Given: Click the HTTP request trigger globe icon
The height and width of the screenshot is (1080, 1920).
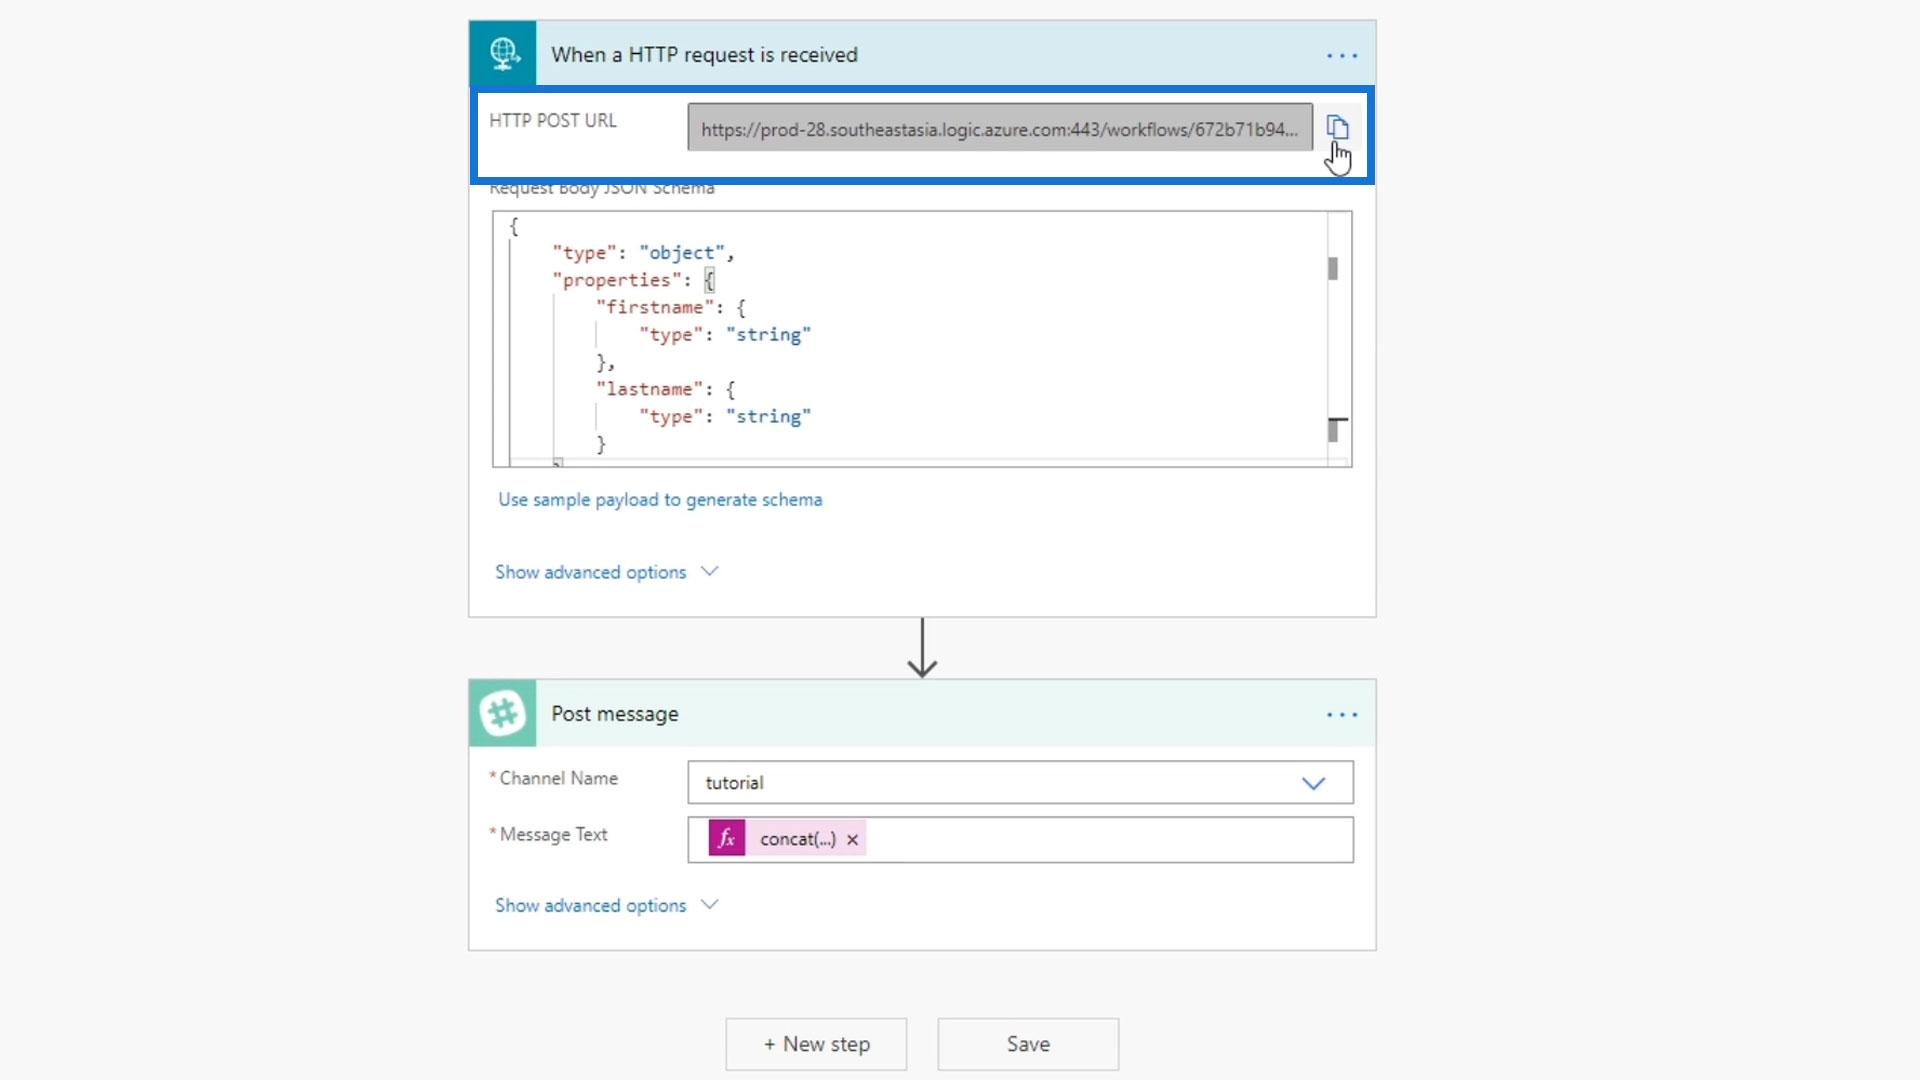Looking at the screenshot, I should point(503,54).
